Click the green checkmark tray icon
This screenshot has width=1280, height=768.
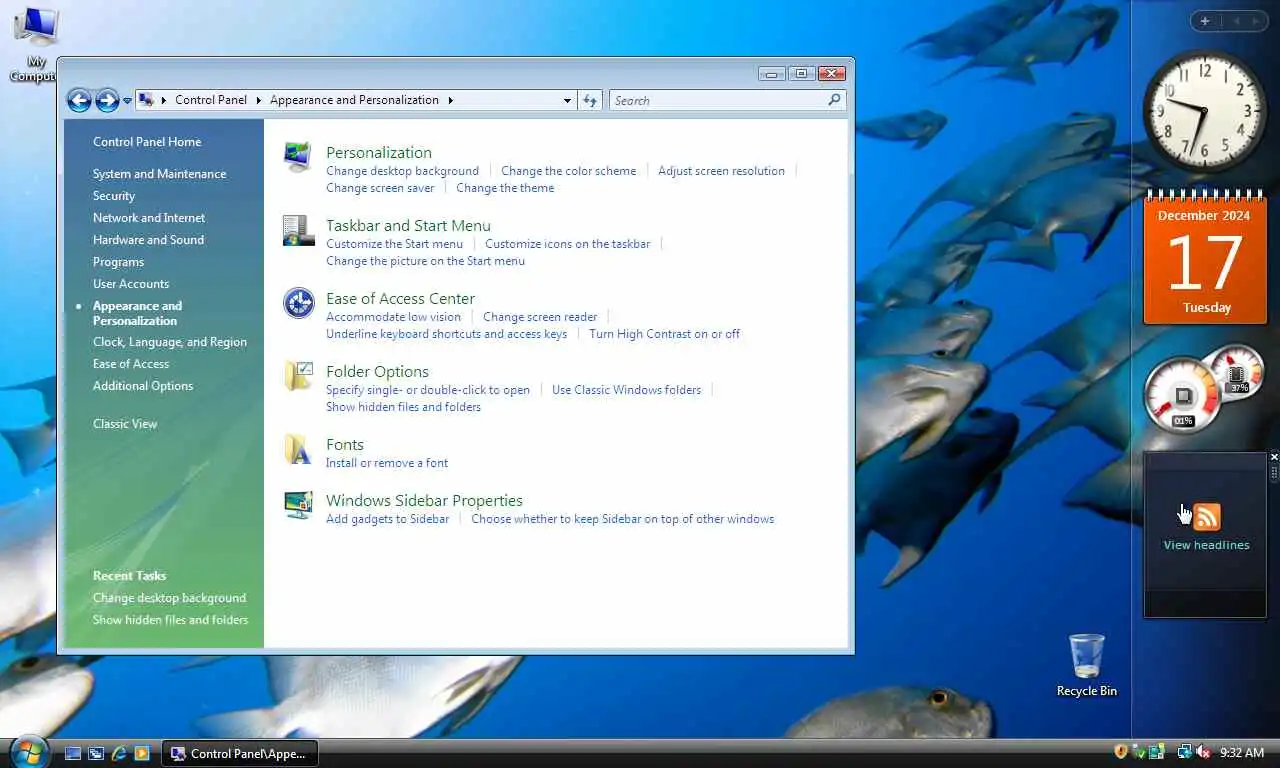pos(1139,752)
